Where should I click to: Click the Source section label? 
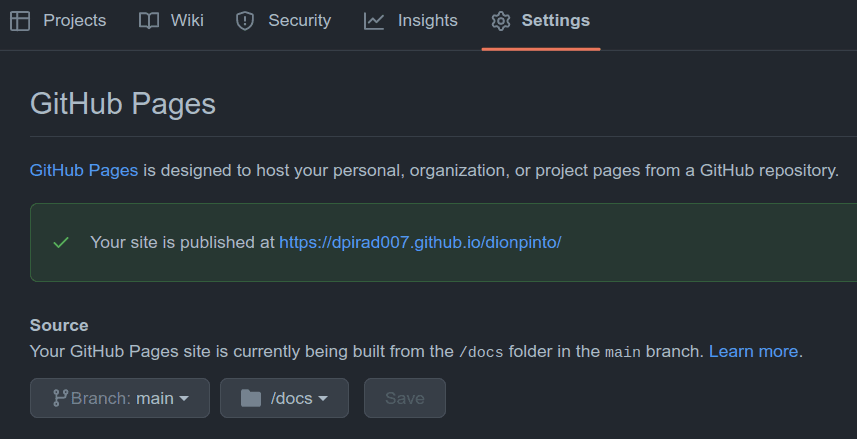(59, 325)
